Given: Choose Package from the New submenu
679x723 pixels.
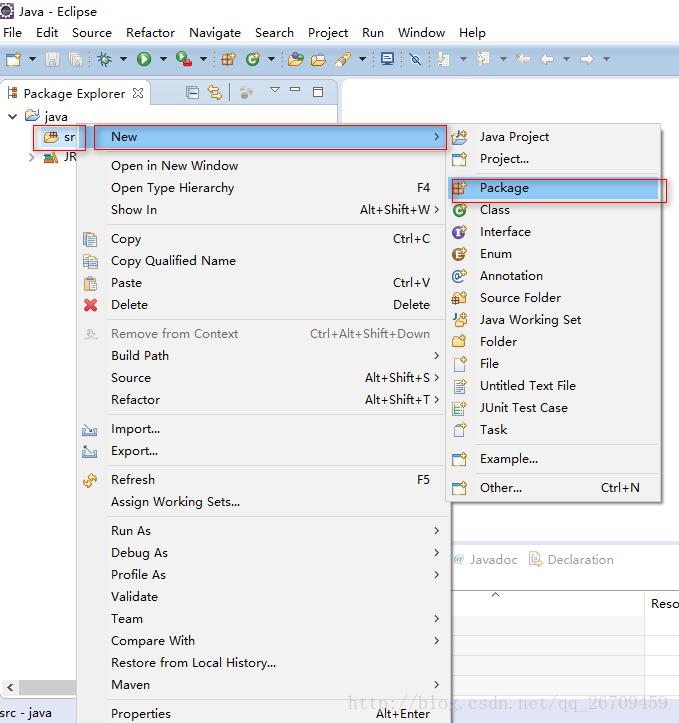Looking at the screenshot, I should (x=553, y=188).
